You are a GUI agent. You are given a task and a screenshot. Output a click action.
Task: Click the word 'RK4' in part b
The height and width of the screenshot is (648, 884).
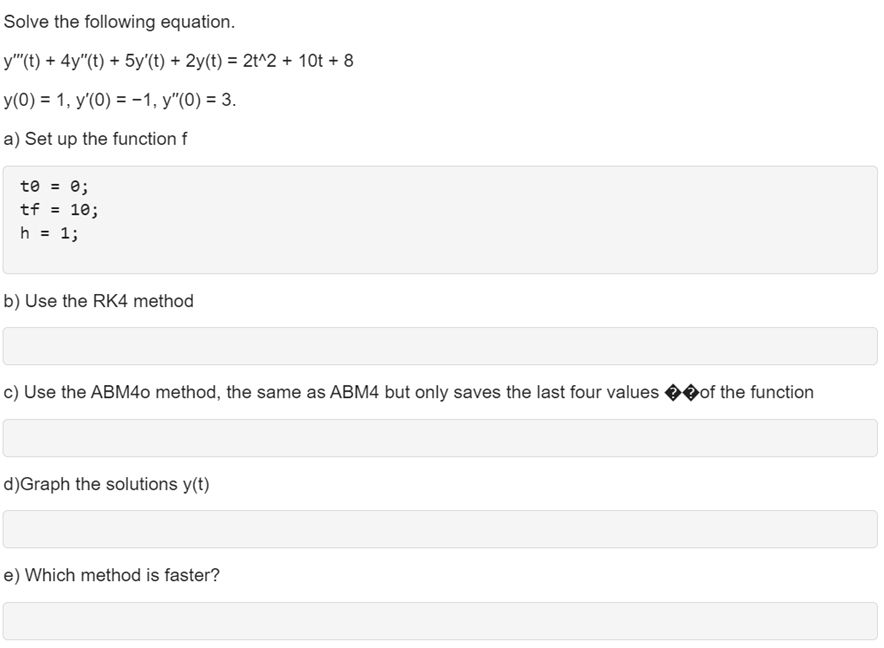point(110,301)
